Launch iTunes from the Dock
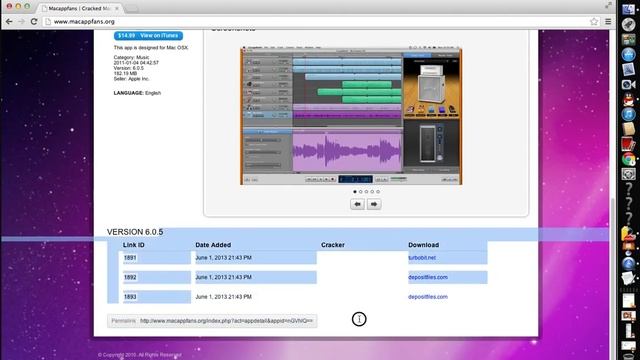Viewport: 640px width, 360px height. pyautogui.click(x=629, y=114)
